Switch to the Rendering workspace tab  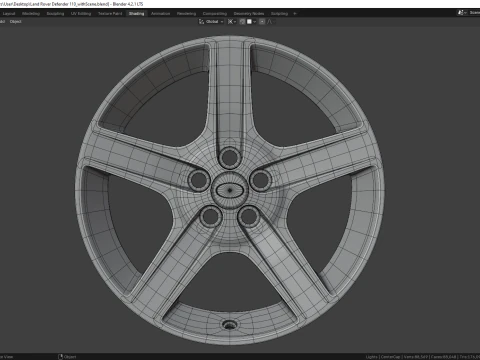point(186,14)
